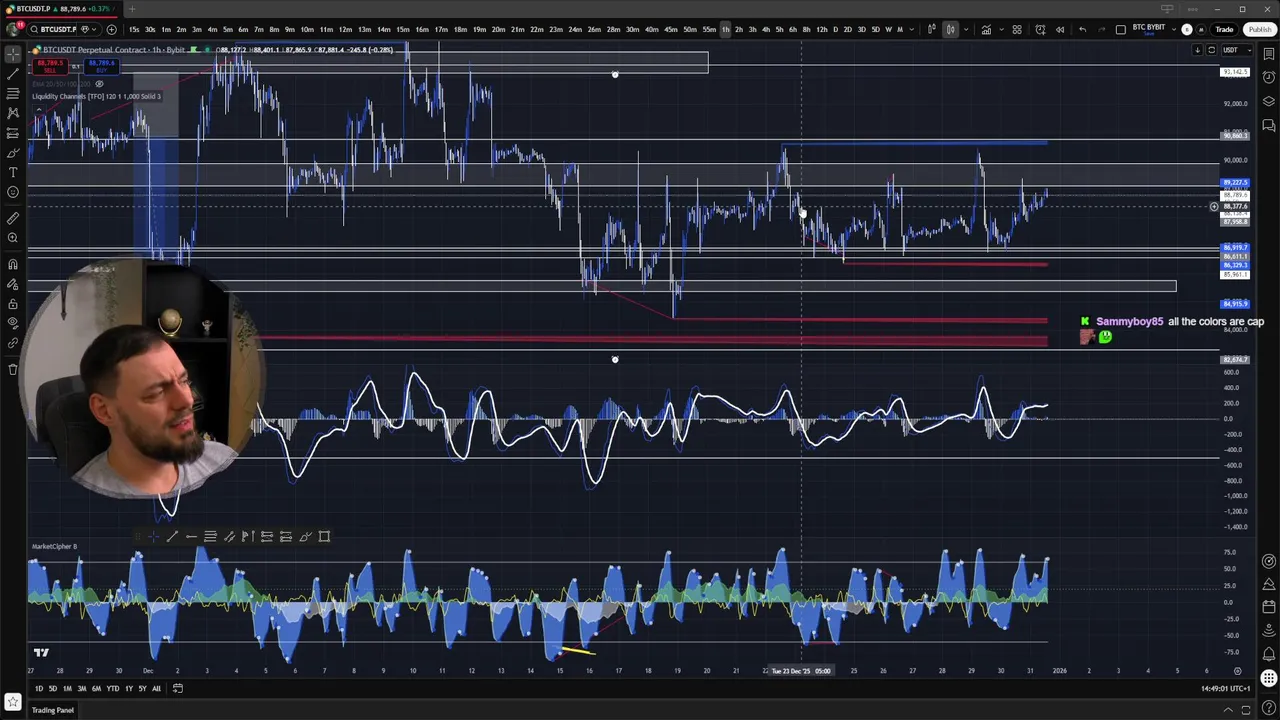
Task: Expand the timeframe list chevron after M
Action: tap(912, 29)
